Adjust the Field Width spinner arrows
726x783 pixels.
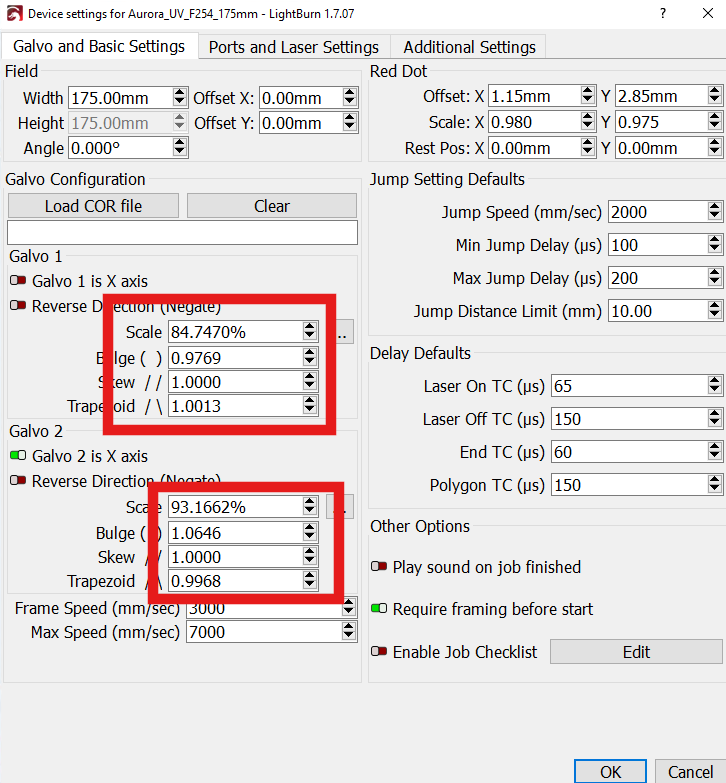click(x=180, y=97)
